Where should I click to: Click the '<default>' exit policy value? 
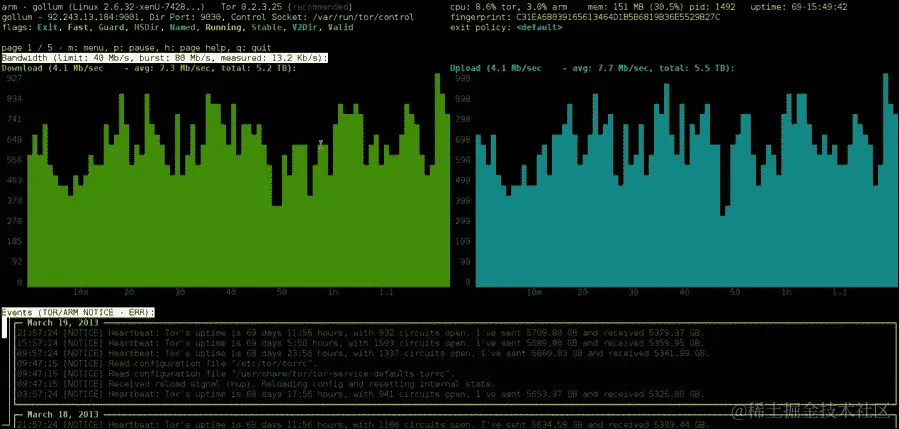pyautogui.click(x=540, y=28)
